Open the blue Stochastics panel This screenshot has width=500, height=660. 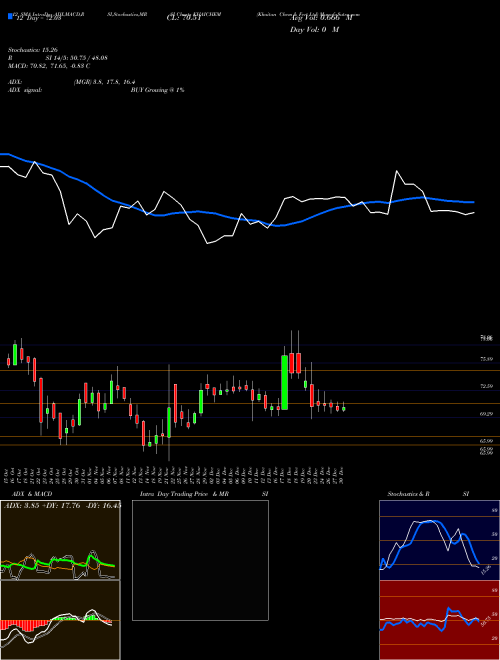click(439, 540)
